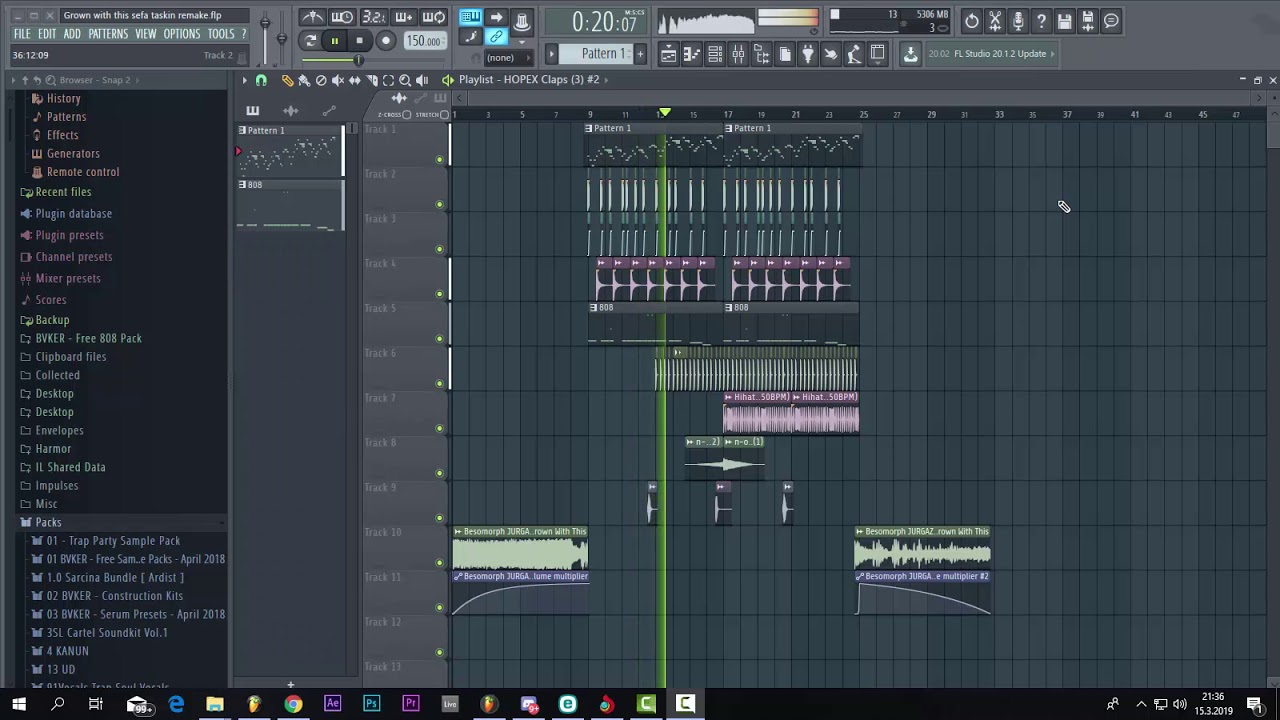This screenshot has height=720, width=1280.
Task: Open the Mixer from toolbar
Action: tap(738, 54)
